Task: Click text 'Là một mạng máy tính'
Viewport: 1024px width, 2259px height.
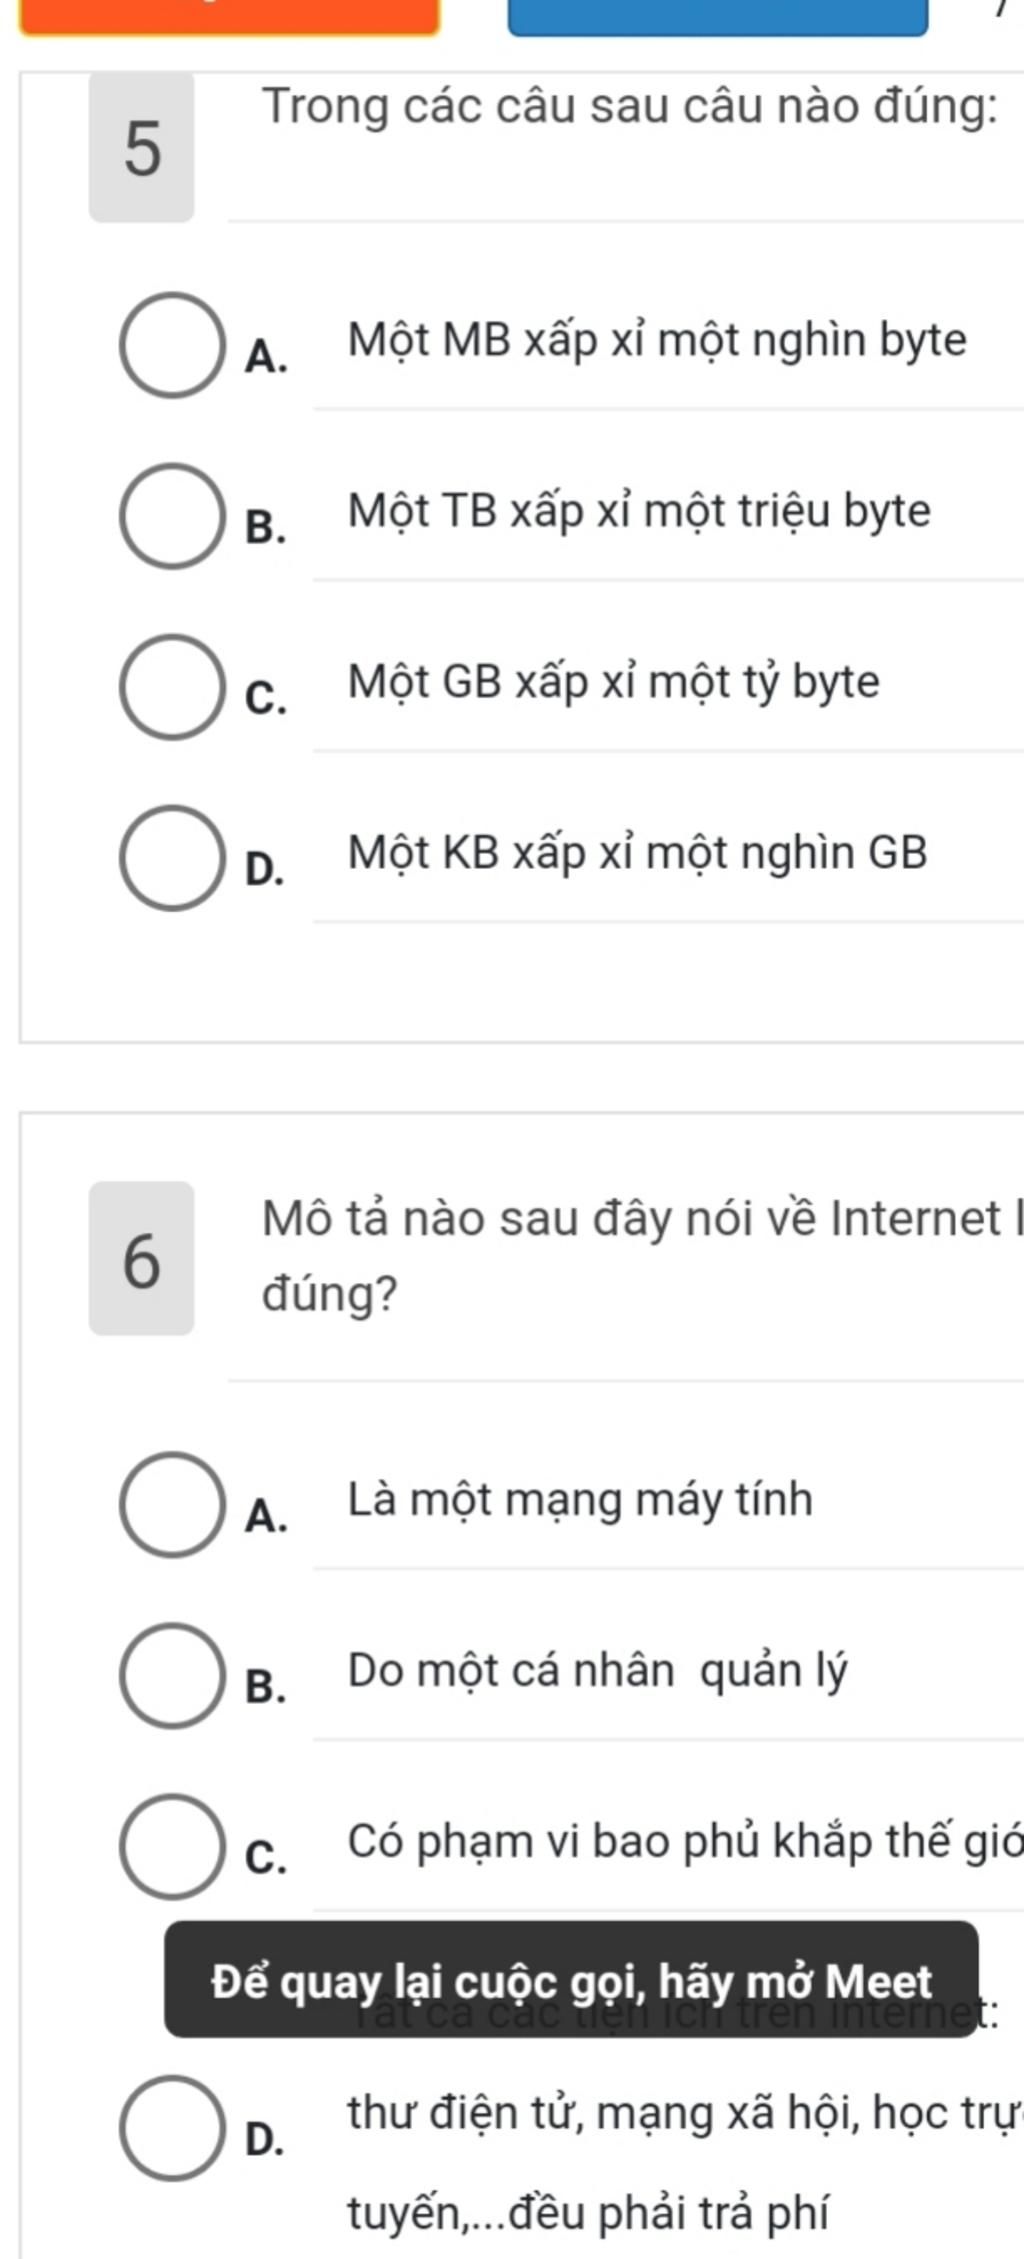Action: click(580, 1500)
